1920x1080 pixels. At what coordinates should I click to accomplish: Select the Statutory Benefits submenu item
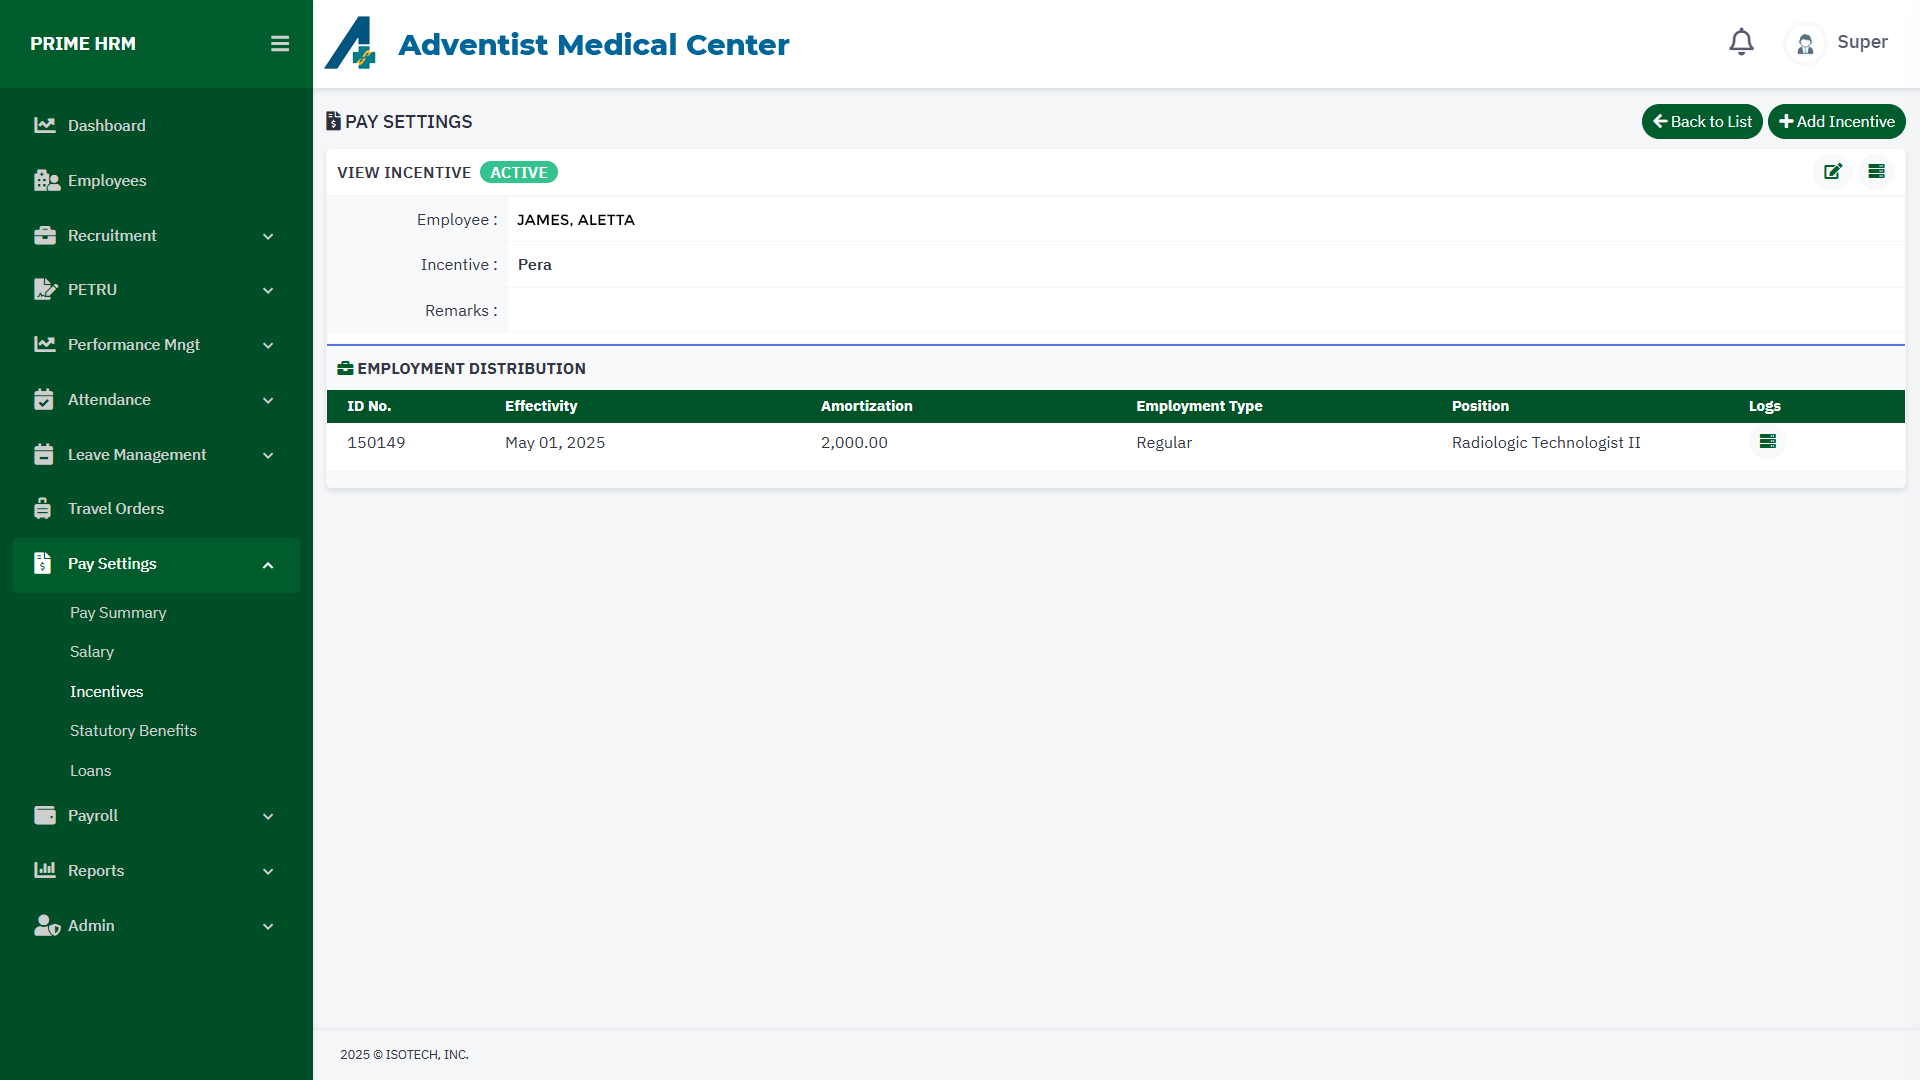pos(133,731)
